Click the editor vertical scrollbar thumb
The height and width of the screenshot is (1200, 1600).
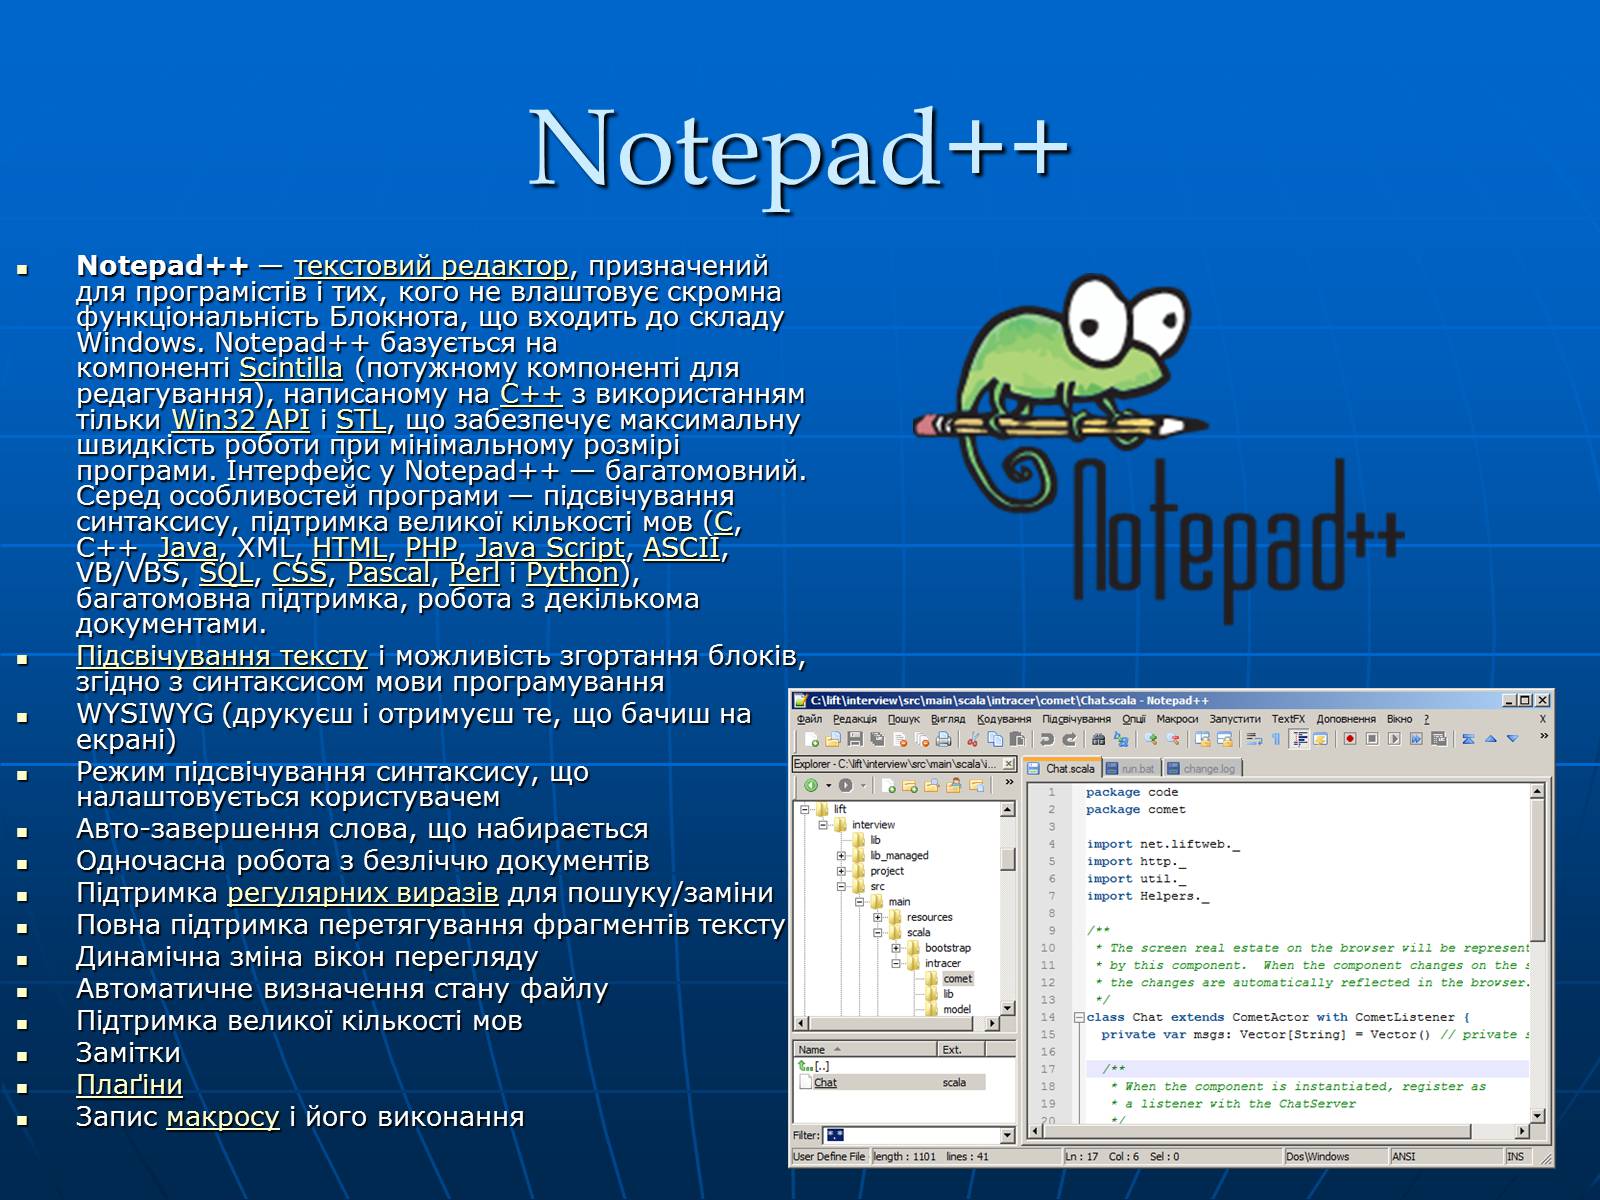click(1538, 870)
